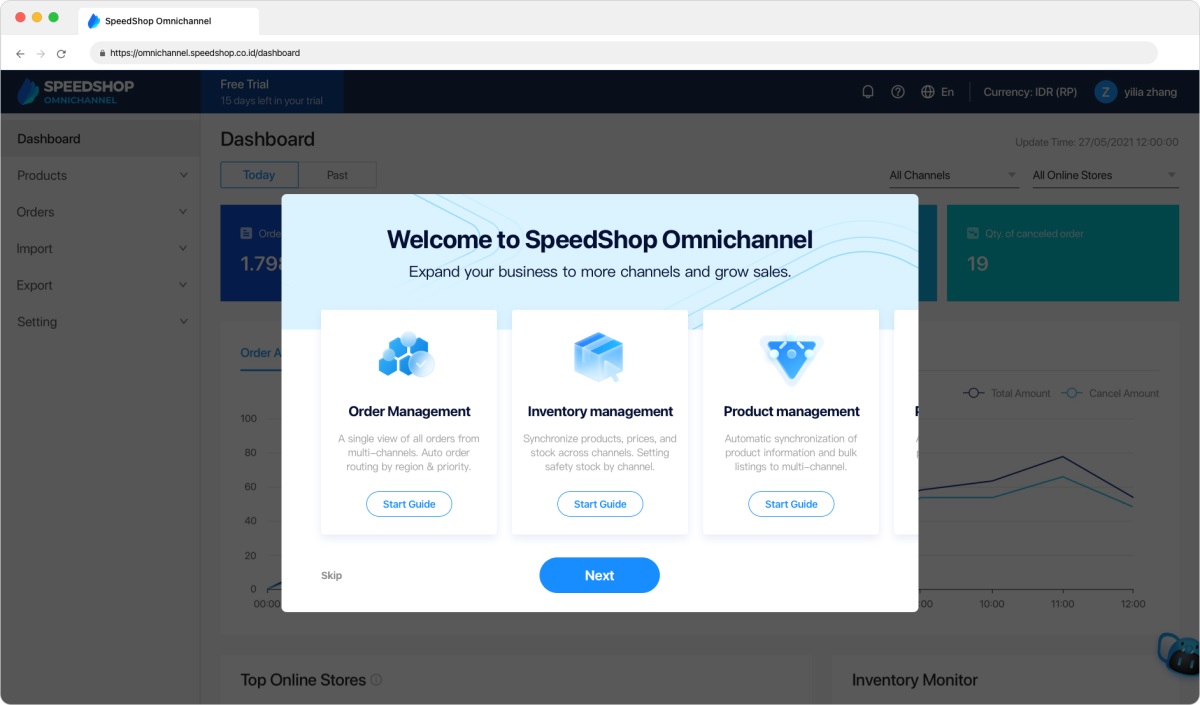Toggle the Cancel Amount legend marker

[x=1073, y=393]
